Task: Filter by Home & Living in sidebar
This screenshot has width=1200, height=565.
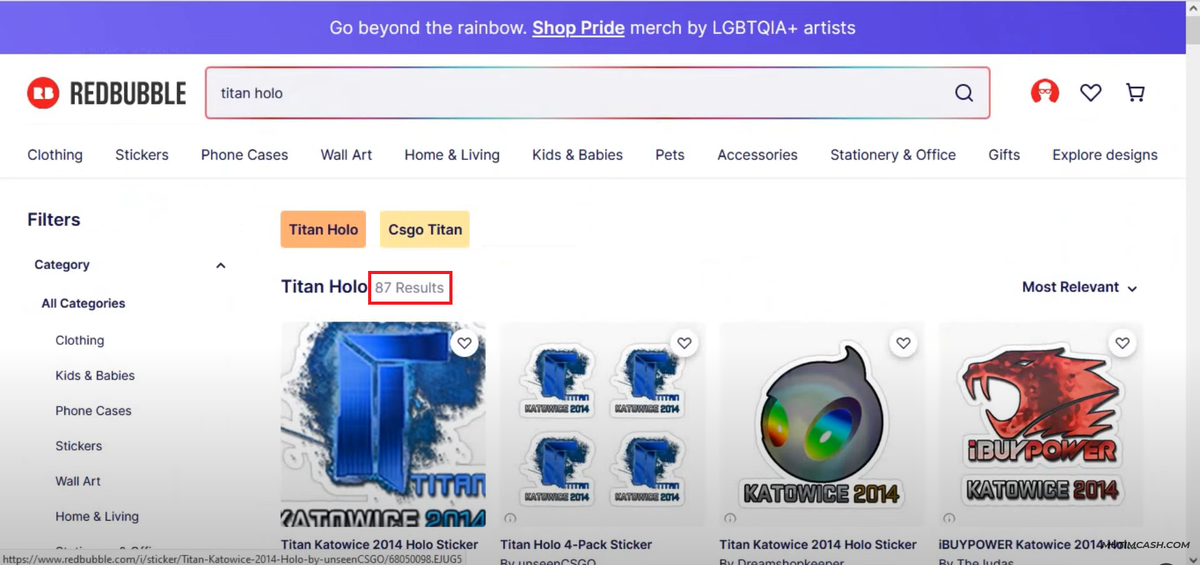Action: [97, 517]
